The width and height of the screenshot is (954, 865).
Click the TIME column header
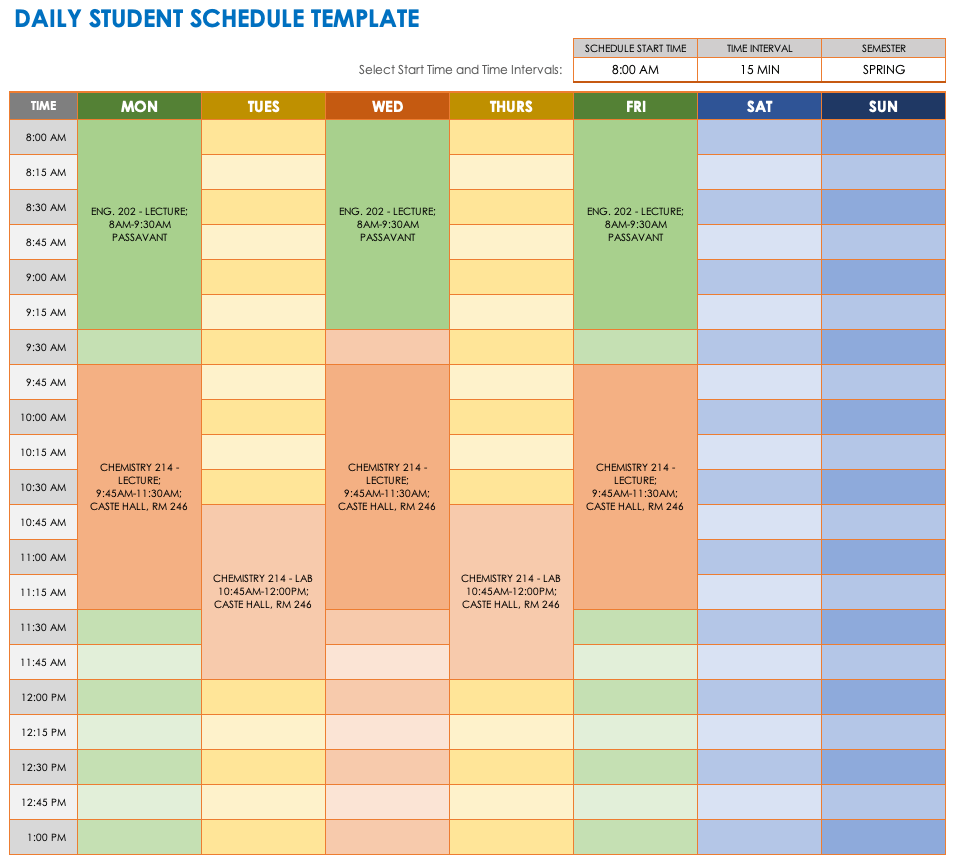tap(43, 106)
